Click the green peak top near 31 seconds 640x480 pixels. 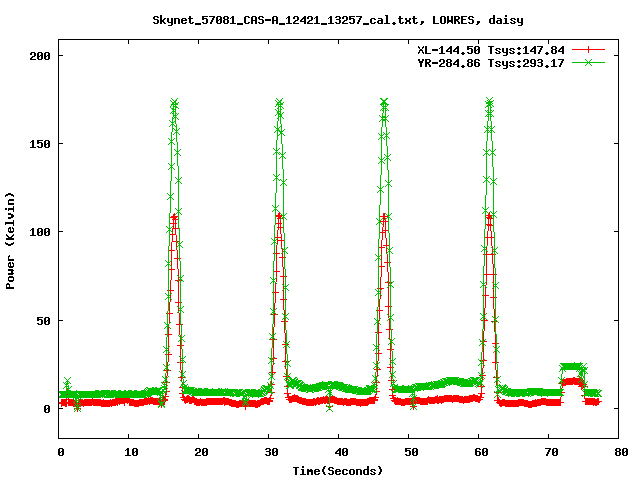click(x=279, y=102)
